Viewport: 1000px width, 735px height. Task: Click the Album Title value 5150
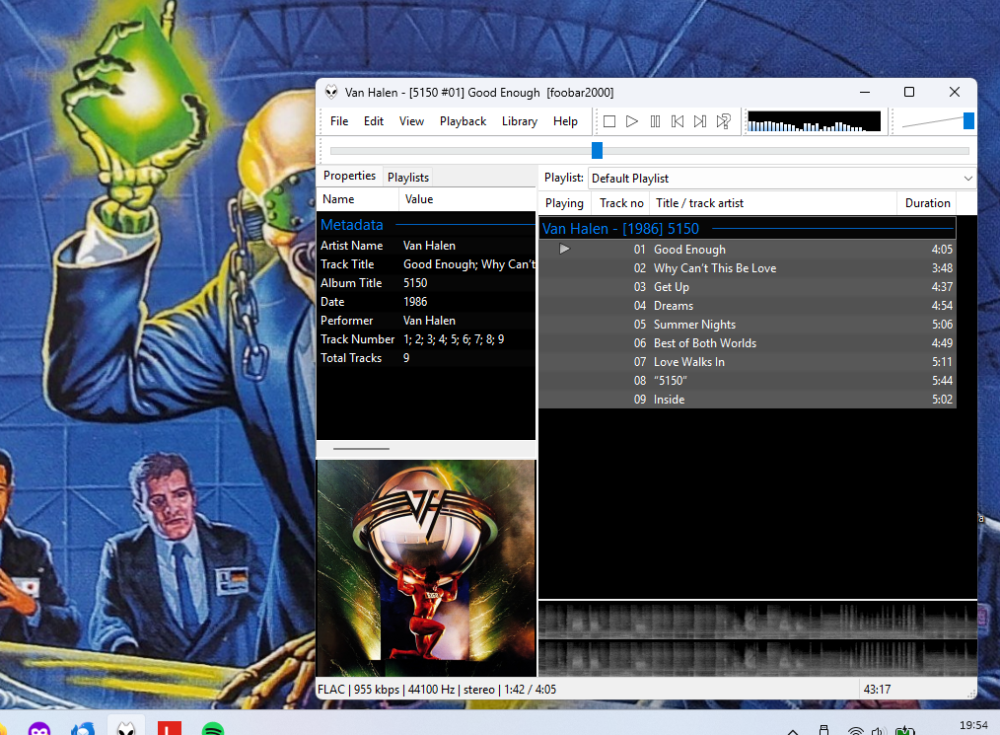pyautogui.click(x=415, y=283)
